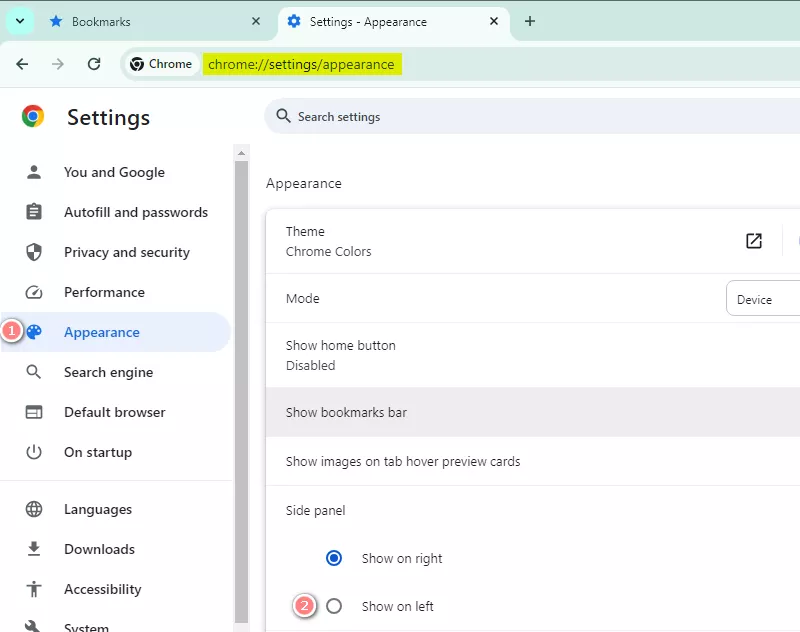Click the star icon on Bookmarks tab
800x632 pixels.
point(56,21)
